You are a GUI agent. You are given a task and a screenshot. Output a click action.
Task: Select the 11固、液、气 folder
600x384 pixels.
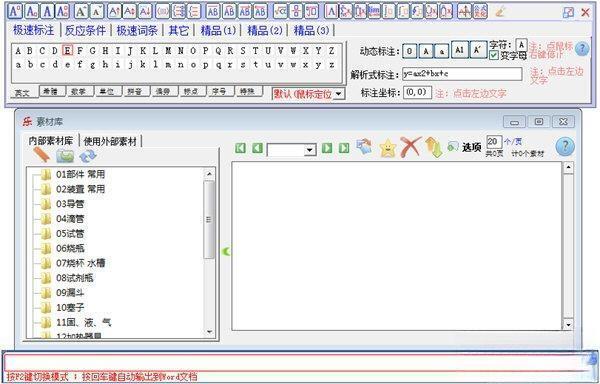(x=83, y=322)
